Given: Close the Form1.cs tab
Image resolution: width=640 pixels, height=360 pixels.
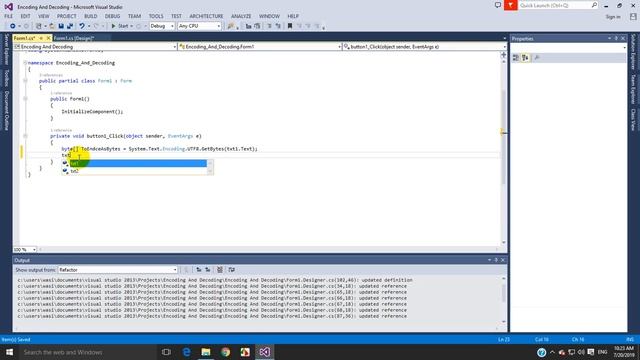Looking at the screenshot, I should point(48,38).
